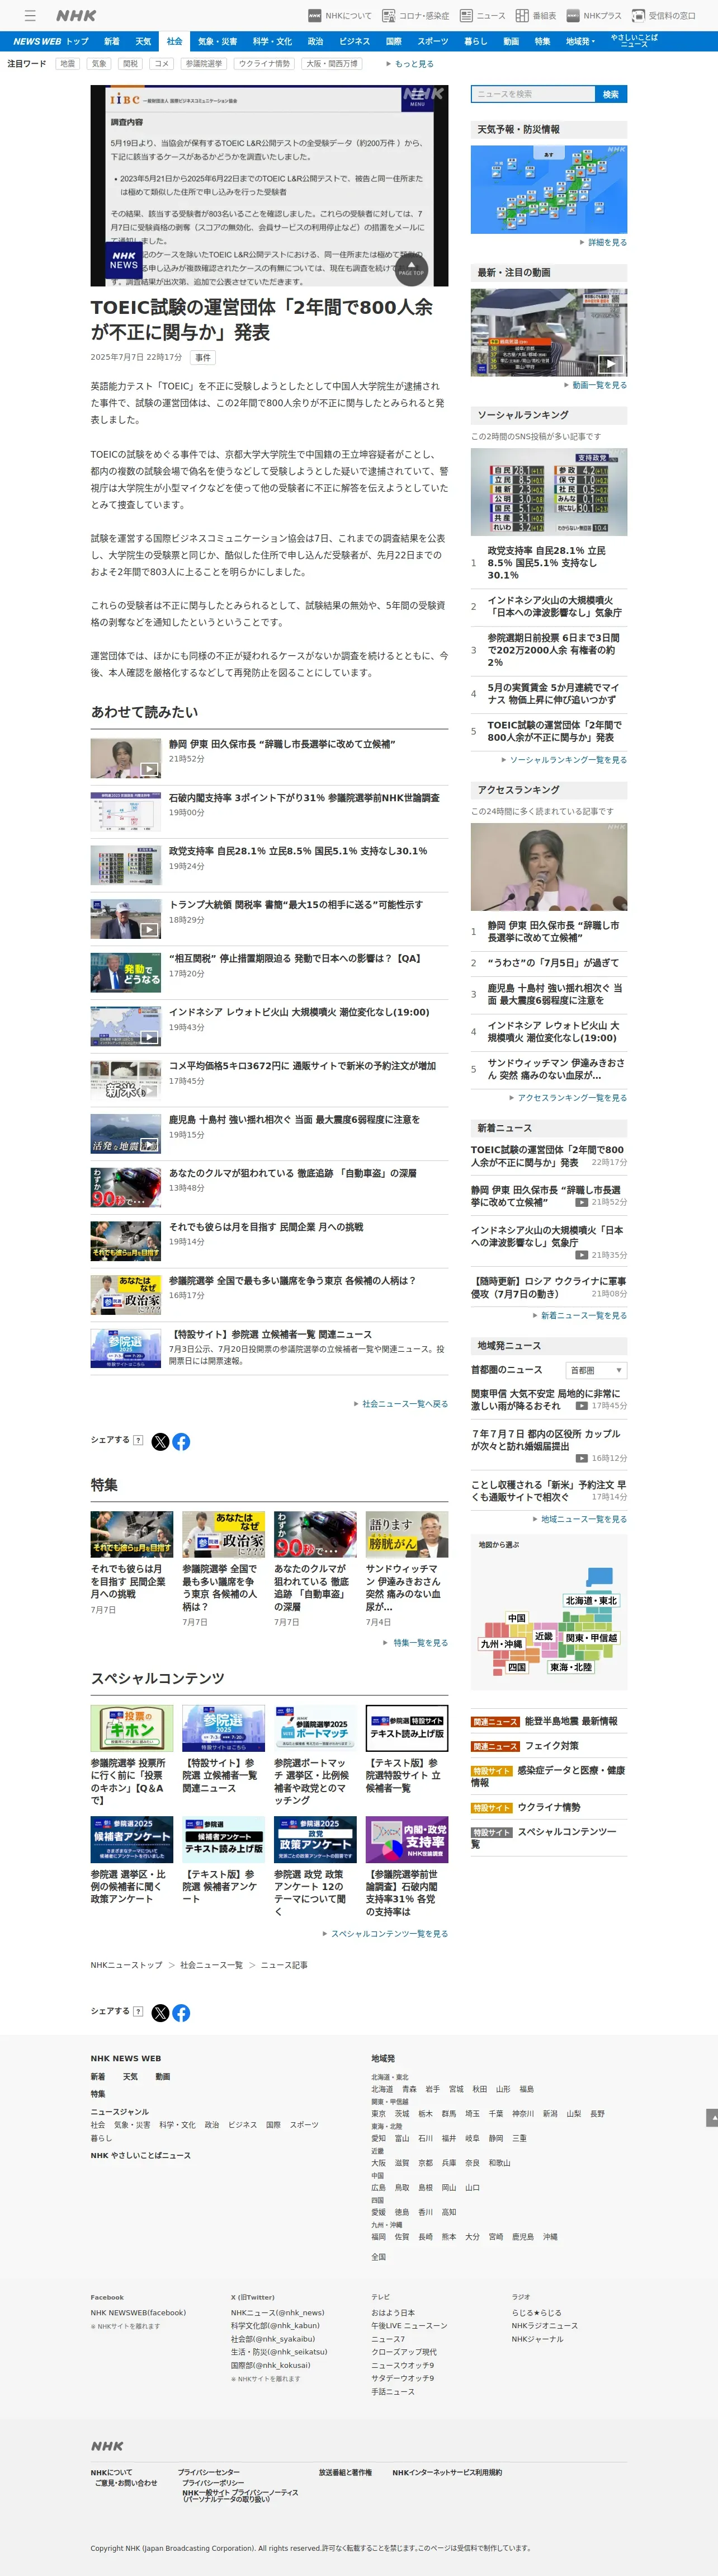Switch to the 政治 nav tab

coord(315,41)
